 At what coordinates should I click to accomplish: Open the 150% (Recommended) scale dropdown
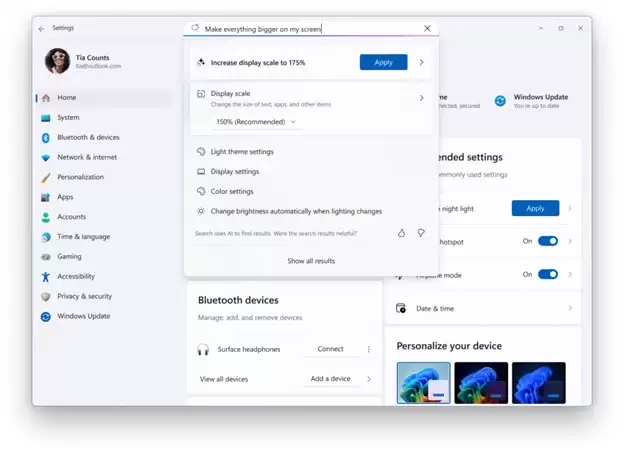pos(256,122)
